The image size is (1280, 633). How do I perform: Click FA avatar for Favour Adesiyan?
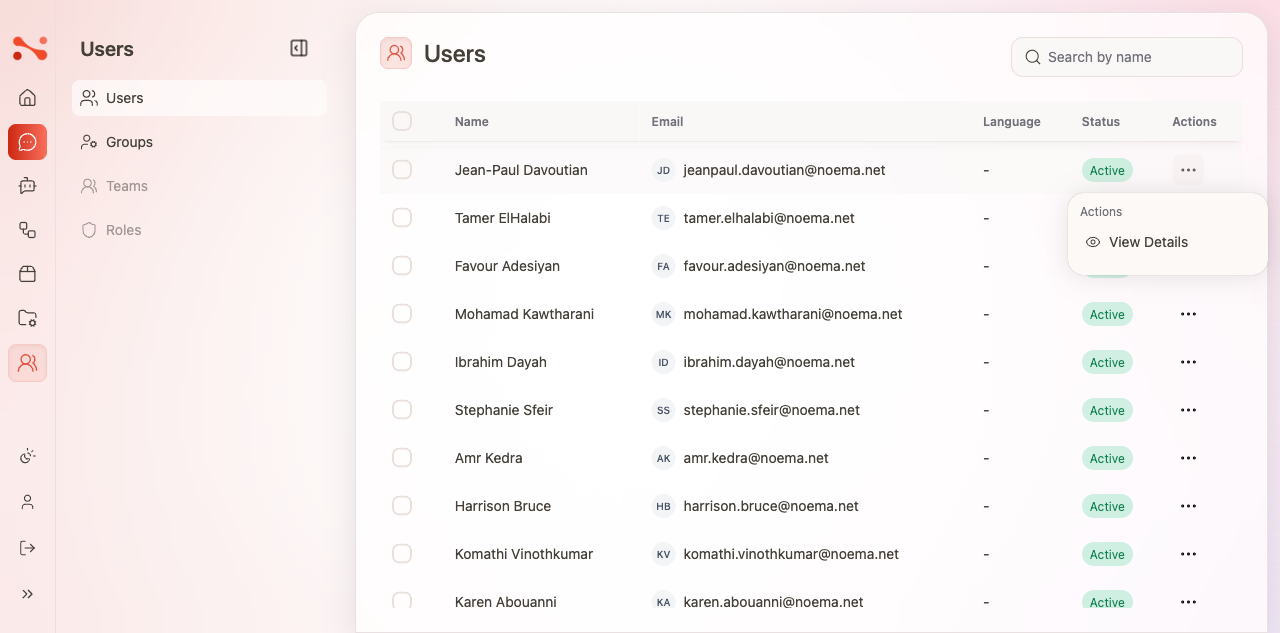click(663, 266)
